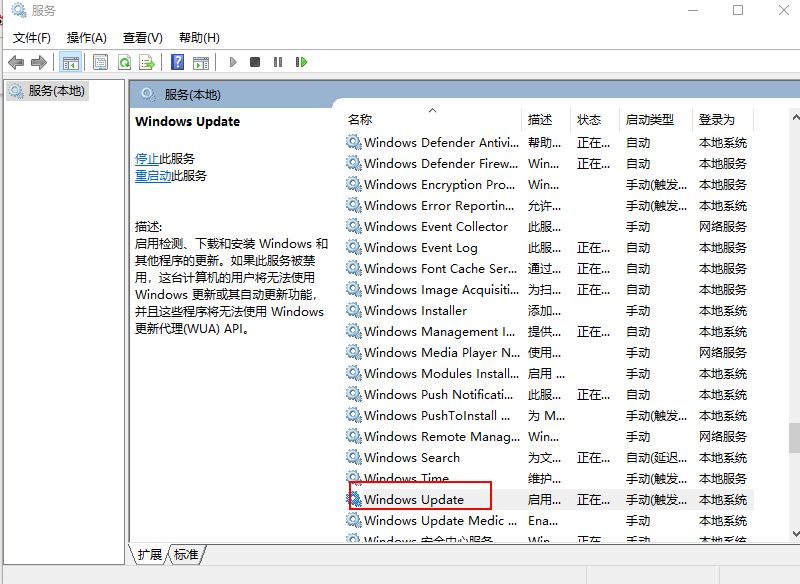Click the Restart Service icon
The image size is (800, 584).
pyautogui.click(x=301, y=62)
